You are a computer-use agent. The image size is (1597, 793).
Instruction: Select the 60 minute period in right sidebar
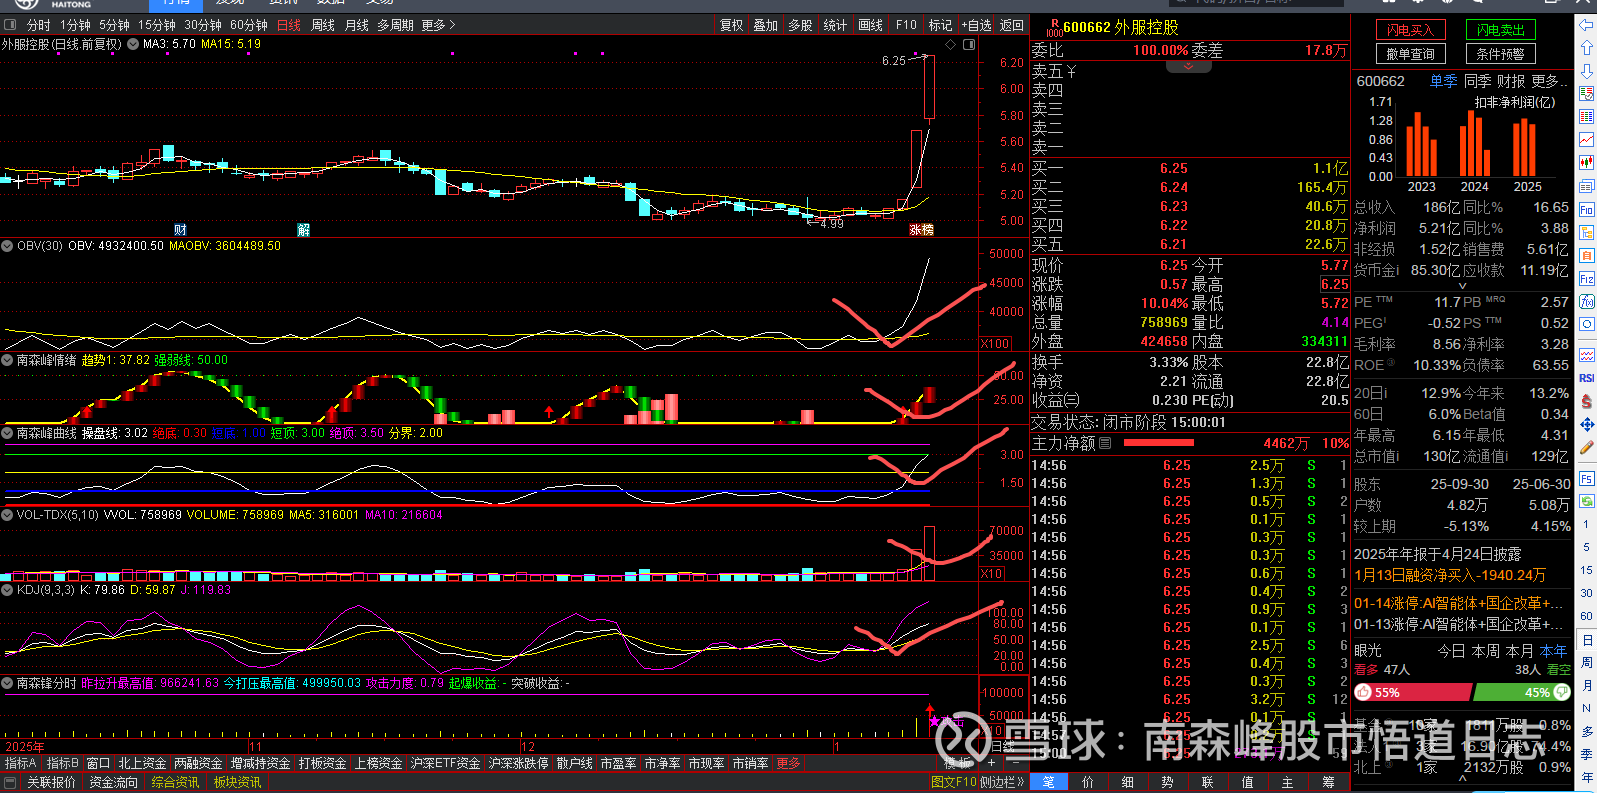1586,616
